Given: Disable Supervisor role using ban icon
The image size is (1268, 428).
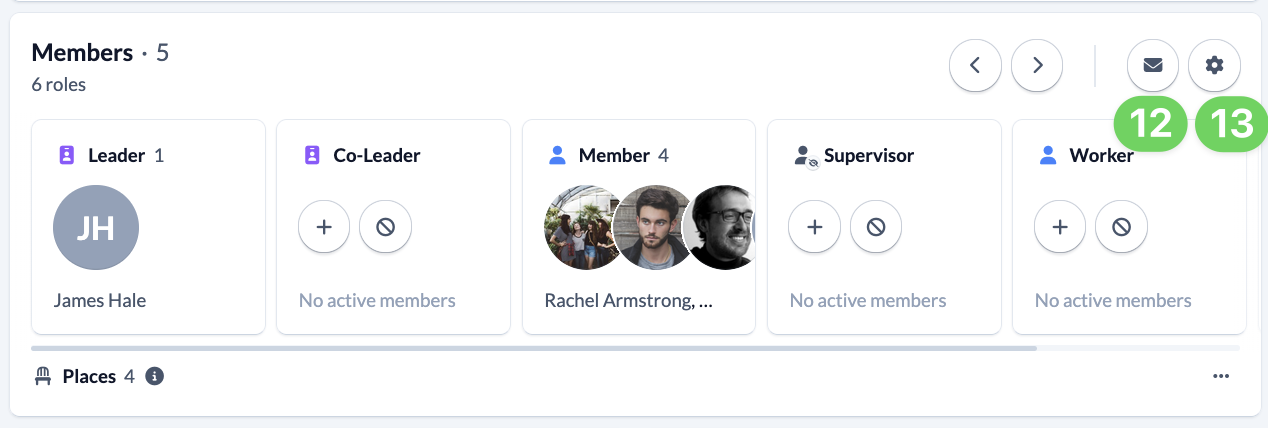Looking at the screenshot, I should [x=876, y=227].
